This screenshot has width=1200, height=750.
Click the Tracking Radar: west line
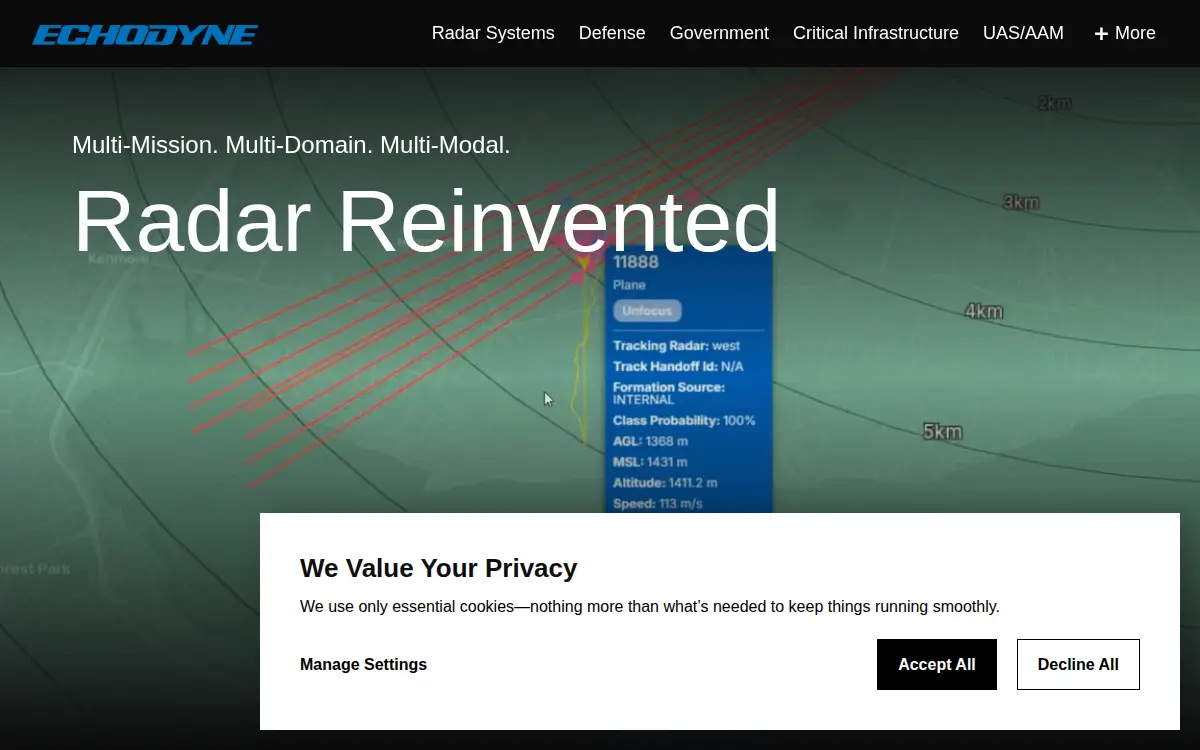[x=676, y=346]
